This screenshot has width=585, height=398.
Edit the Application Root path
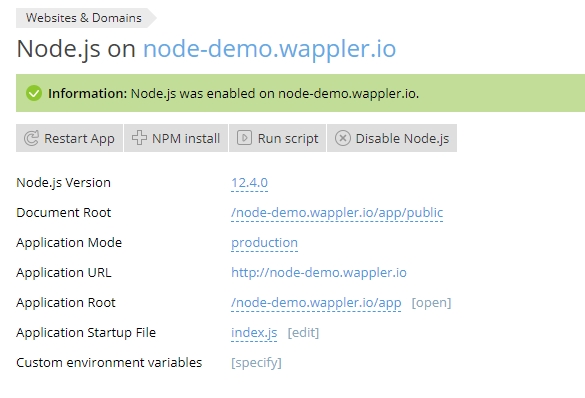[316, 303]
